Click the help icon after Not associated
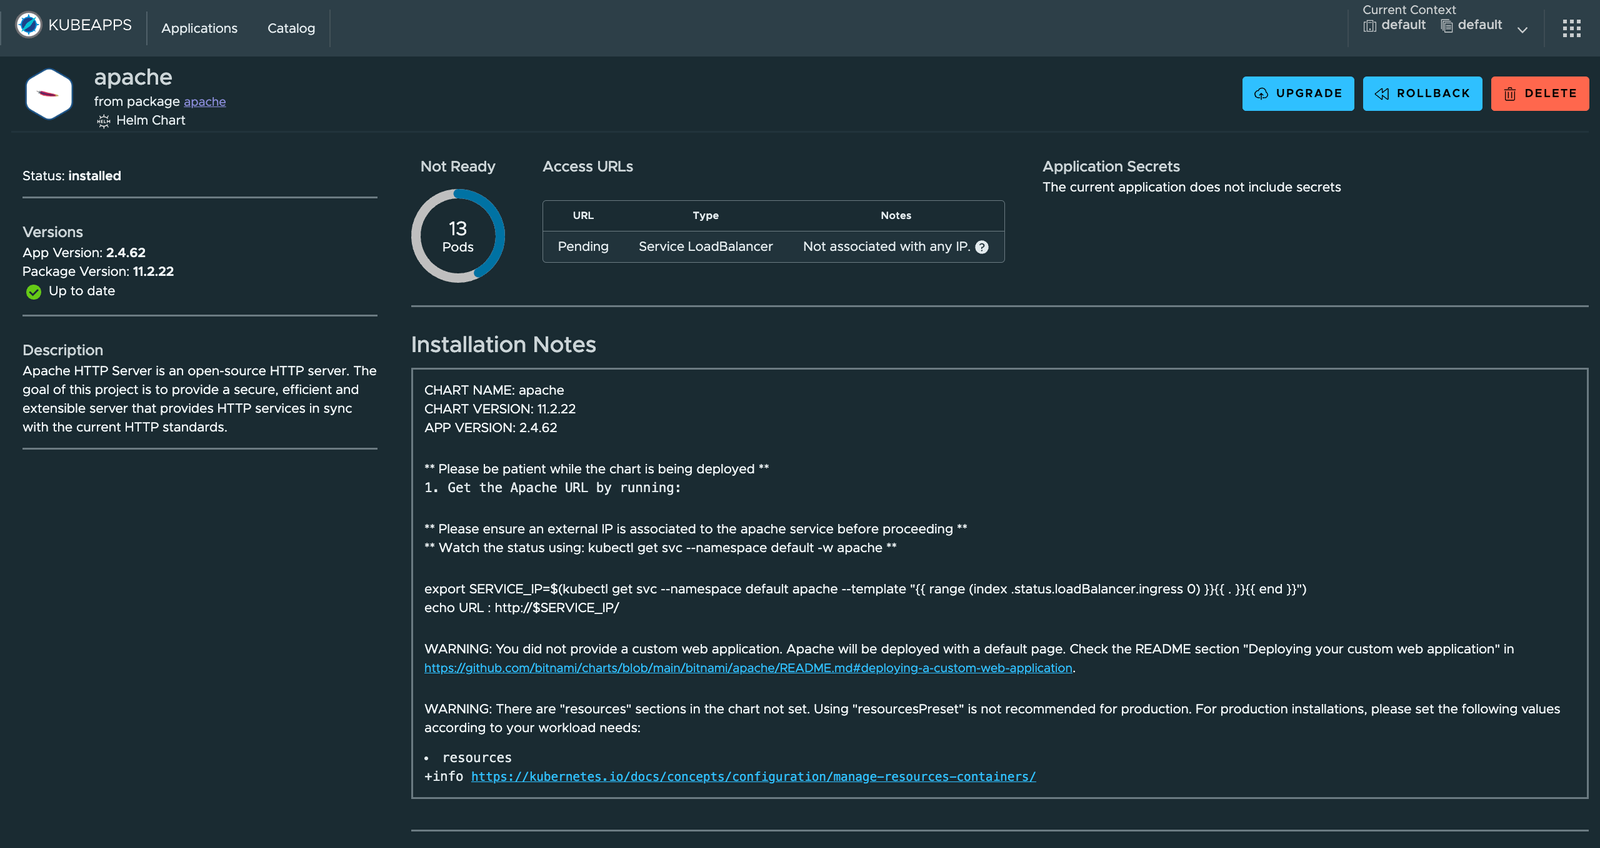This screenshot has height=848, width=1600. pos(982,247)
